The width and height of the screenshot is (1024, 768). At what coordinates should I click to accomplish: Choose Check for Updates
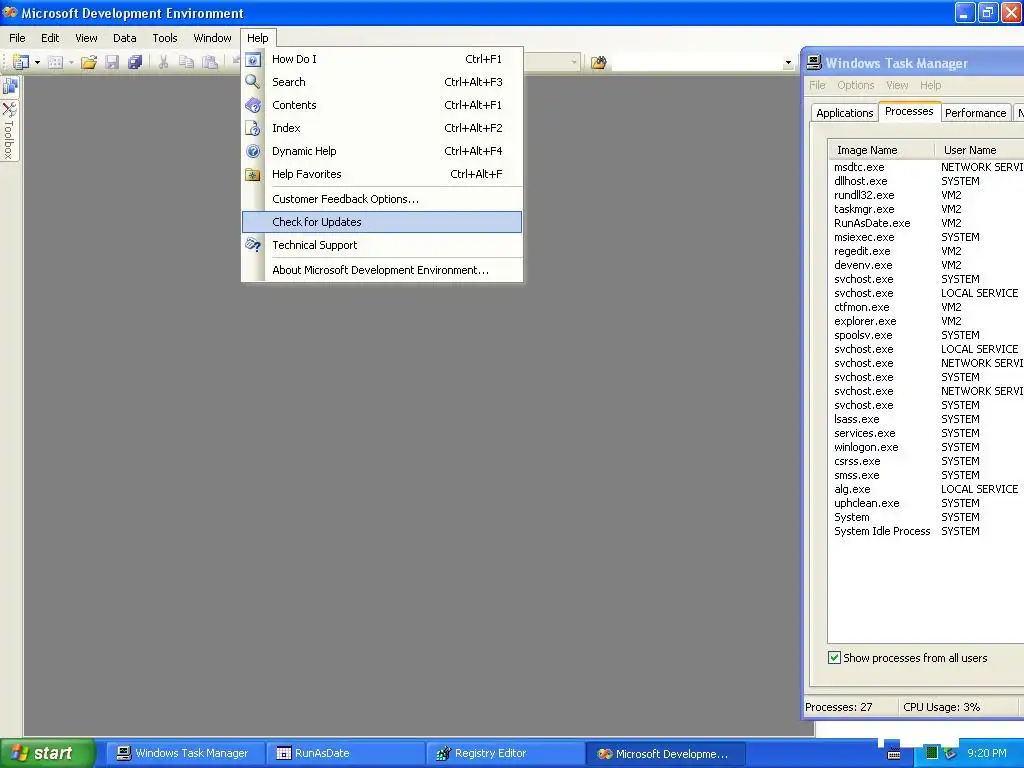click(x=382, y=222)
